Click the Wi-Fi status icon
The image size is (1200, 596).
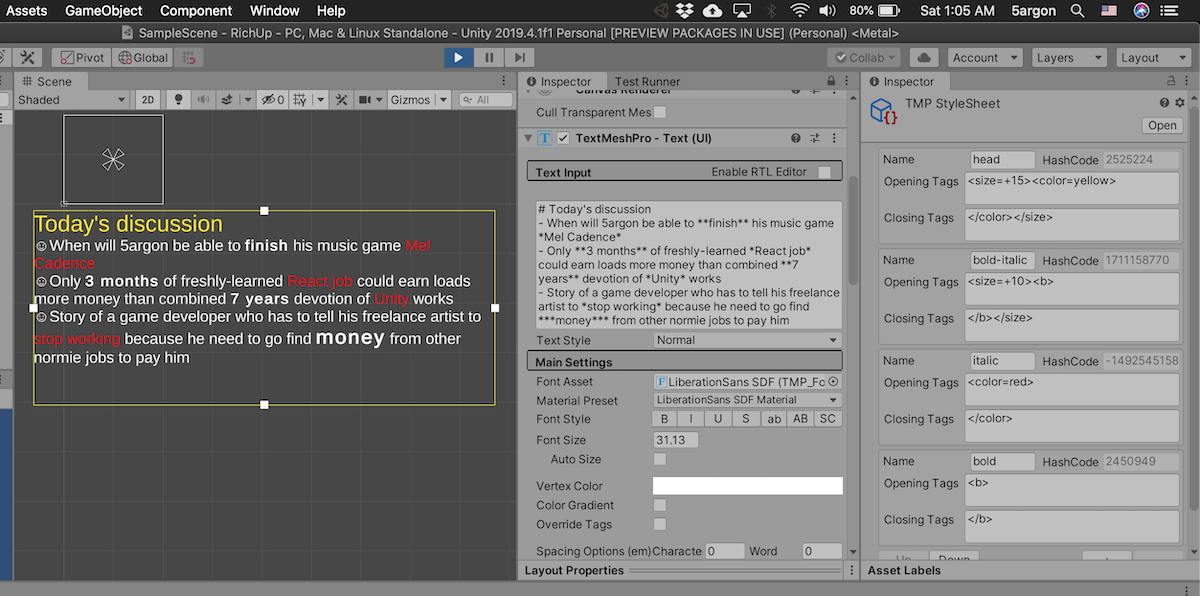click(x=800, y=11)
